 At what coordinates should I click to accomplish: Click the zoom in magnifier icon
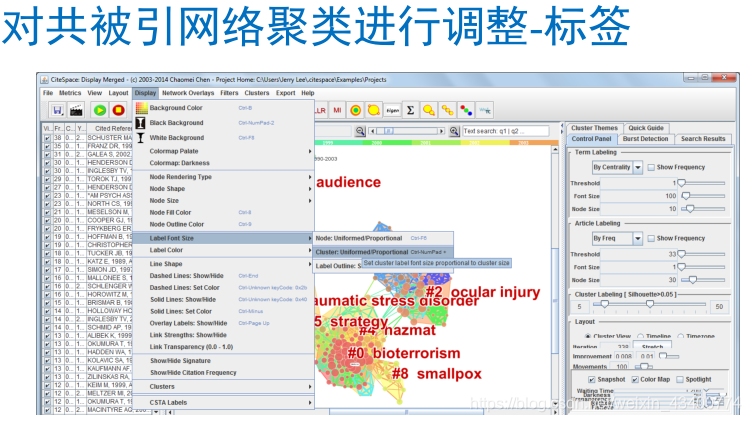click(454, 131)
